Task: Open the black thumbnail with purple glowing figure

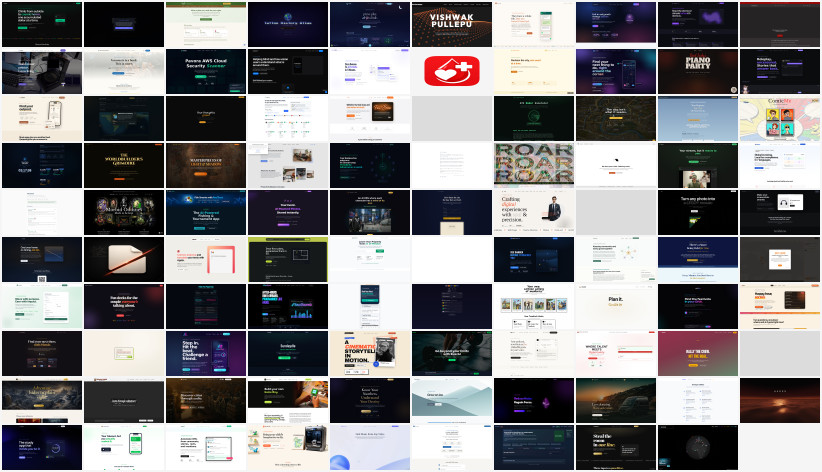Action: point(534,401)
